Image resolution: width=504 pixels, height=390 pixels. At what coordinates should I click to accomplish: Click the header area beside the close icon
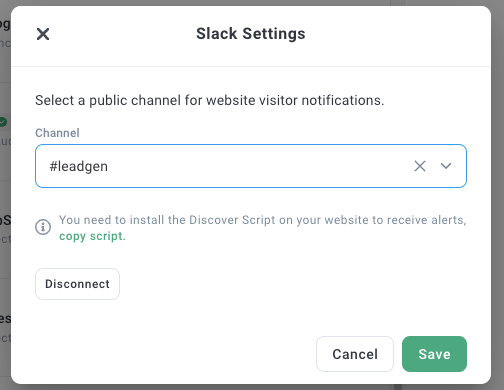tap(120, 34)
